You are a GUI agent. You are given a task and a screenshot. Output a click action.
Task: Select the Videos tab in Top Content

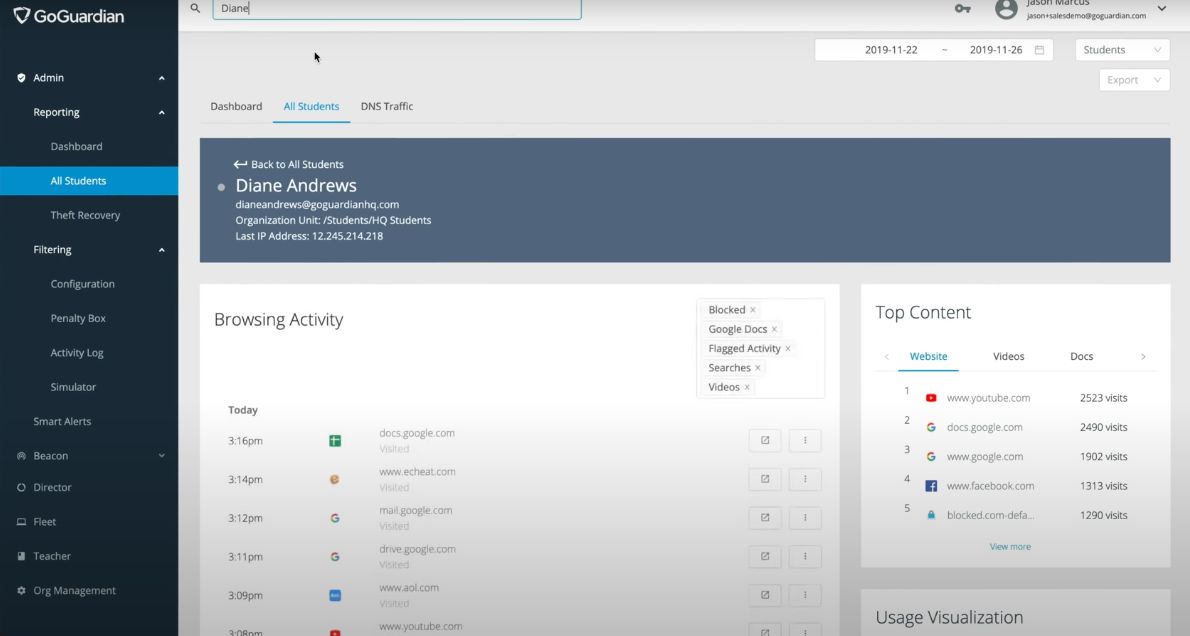[x=1009, y=356]
